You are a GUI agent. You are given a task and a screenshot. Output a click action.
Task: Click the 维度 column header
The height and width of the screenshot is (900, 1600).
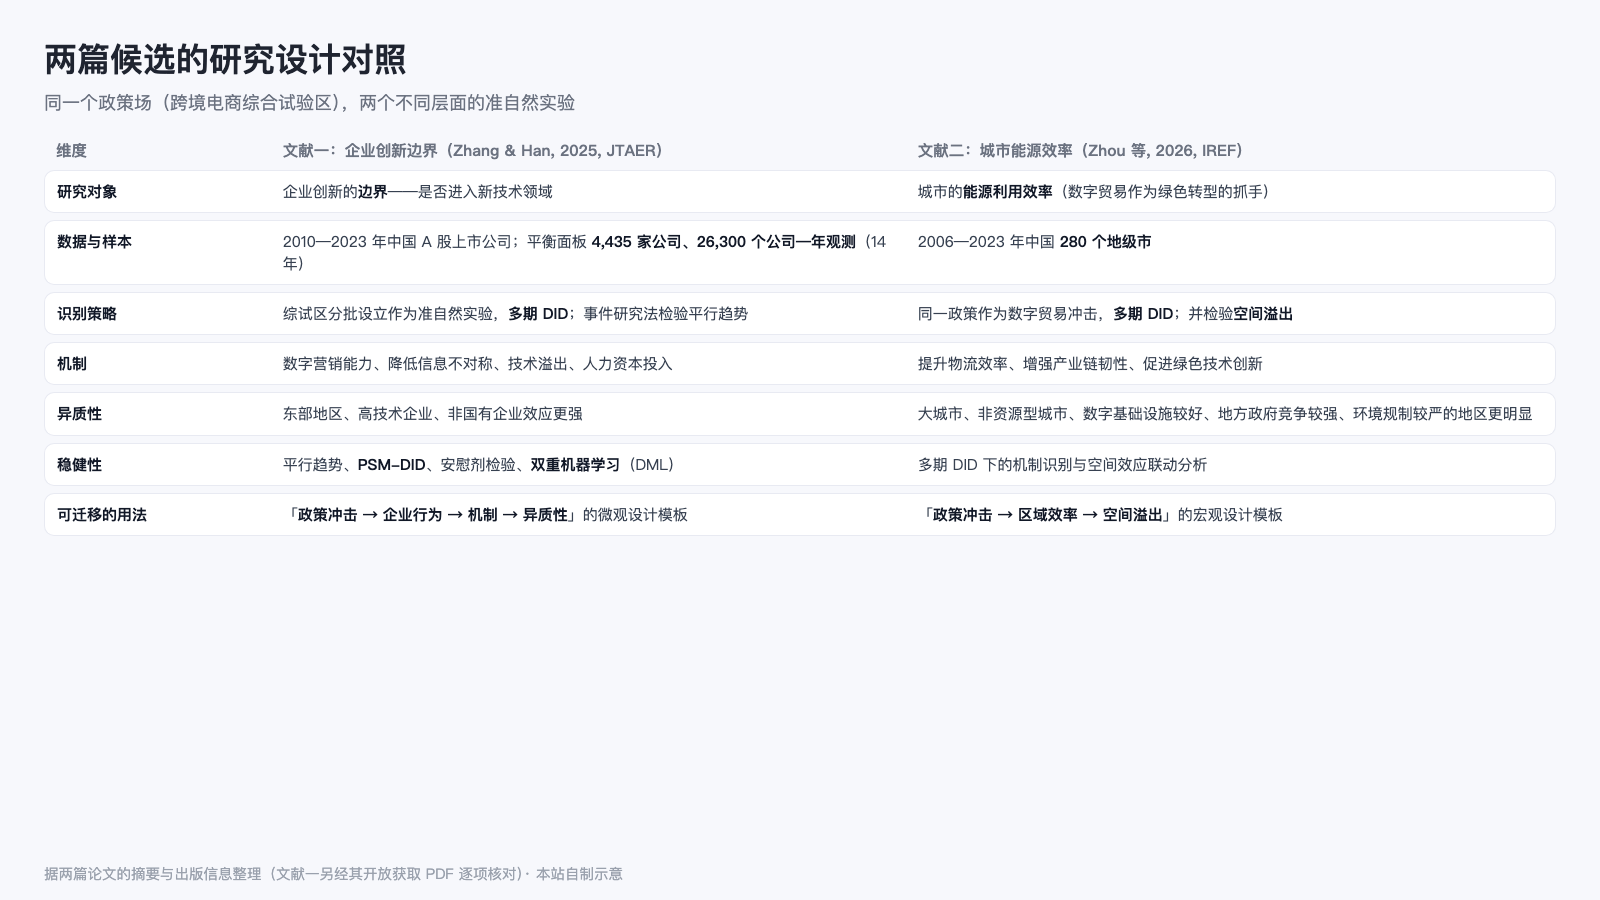pos(72,151)
